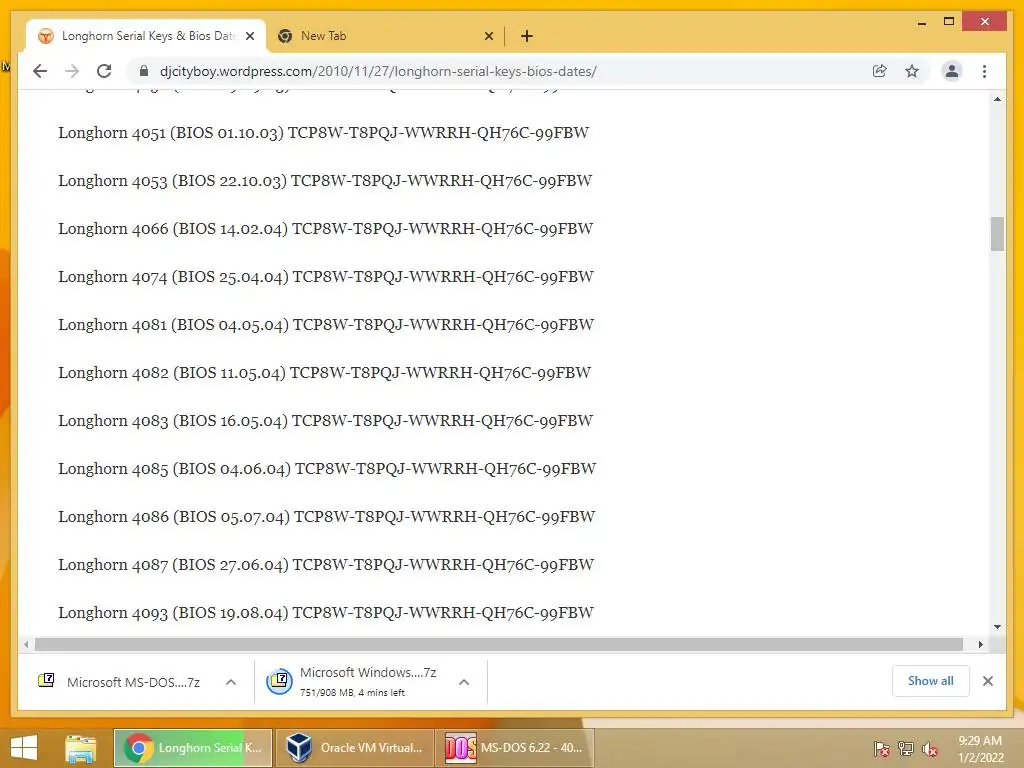The width and height of the screenshot is (1024, 768).
Task: Minimize the Chrome window
Action: coord(921,22)
